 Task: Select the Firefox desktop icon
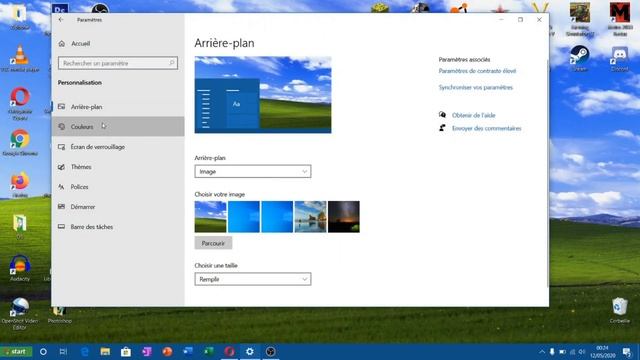coord(20,185)
